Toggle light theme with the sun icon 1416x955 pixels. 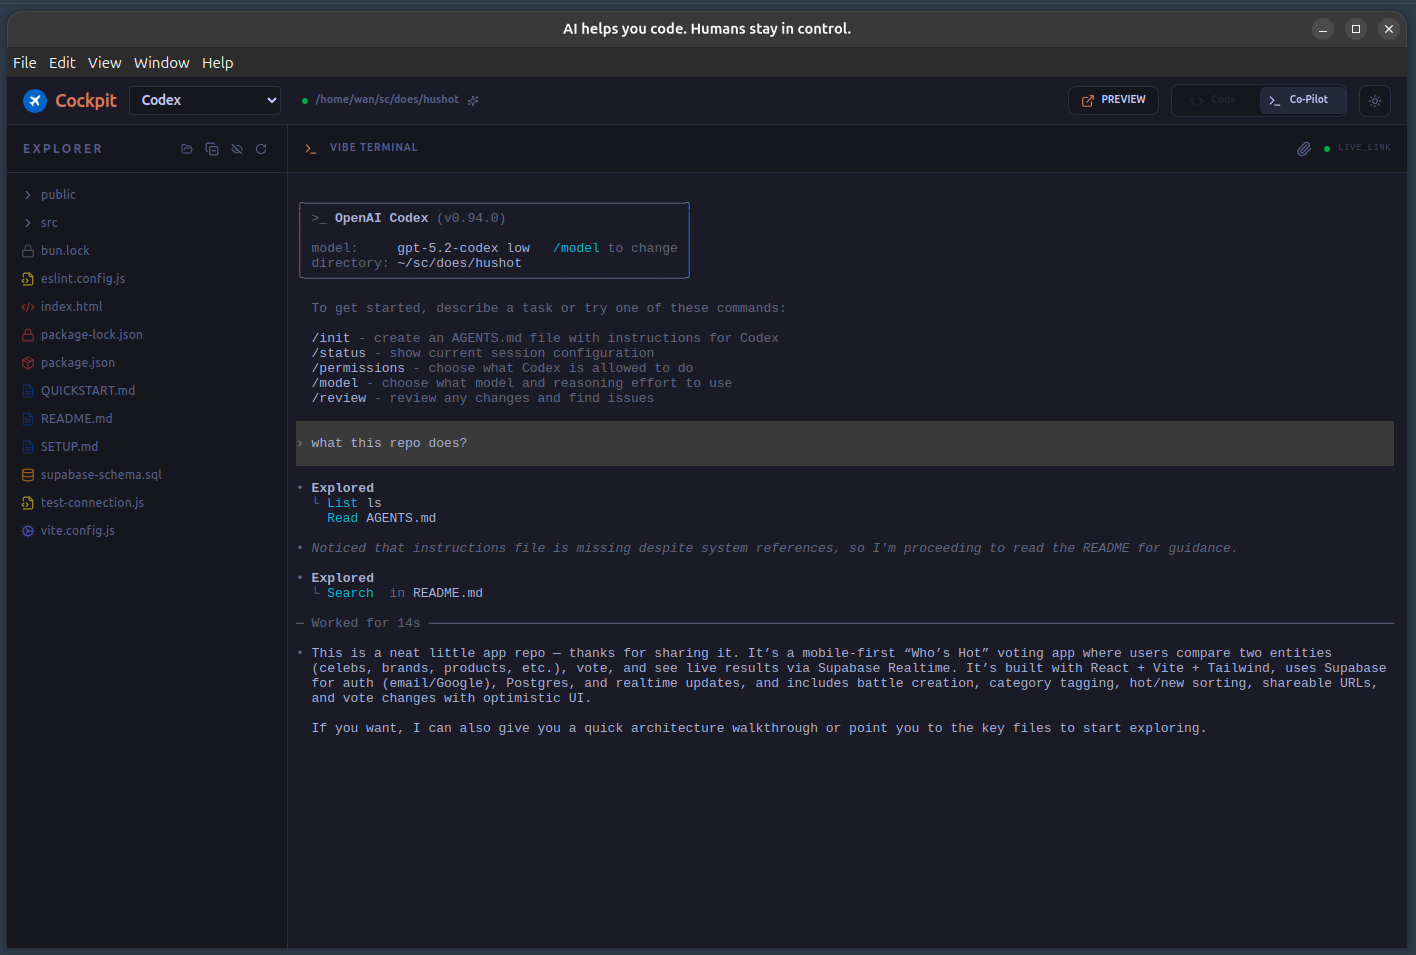(x=1375, y=101)
